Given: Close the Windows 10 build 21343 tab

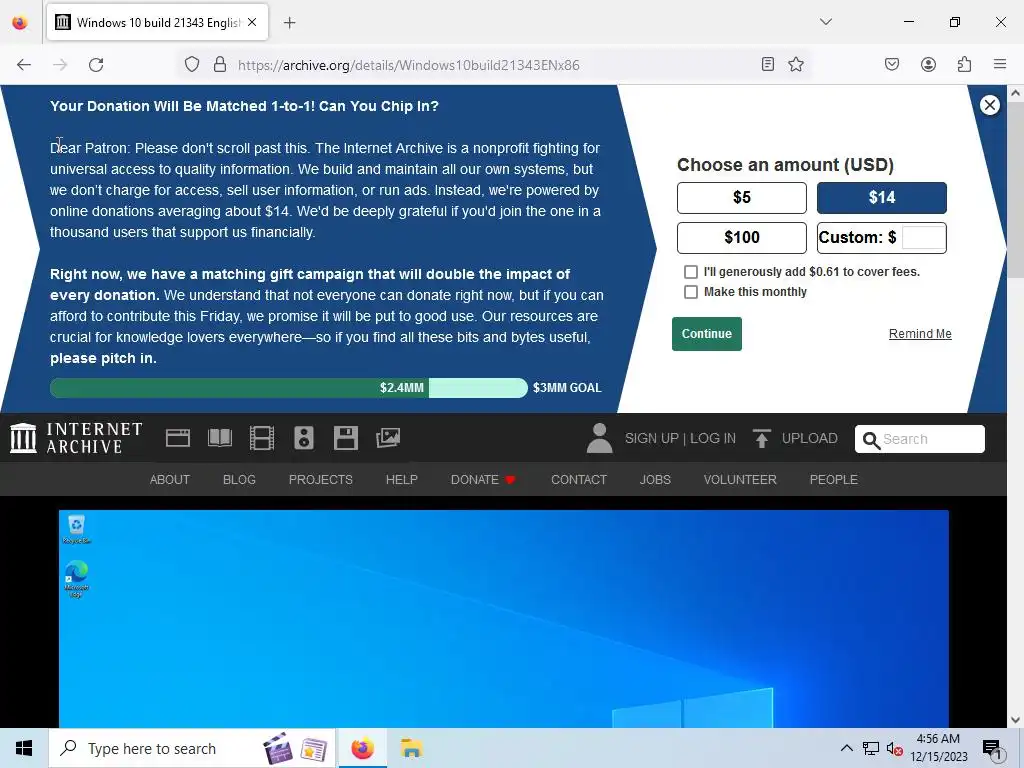Looking at the screenshot, I should click(x=252, y=22).
